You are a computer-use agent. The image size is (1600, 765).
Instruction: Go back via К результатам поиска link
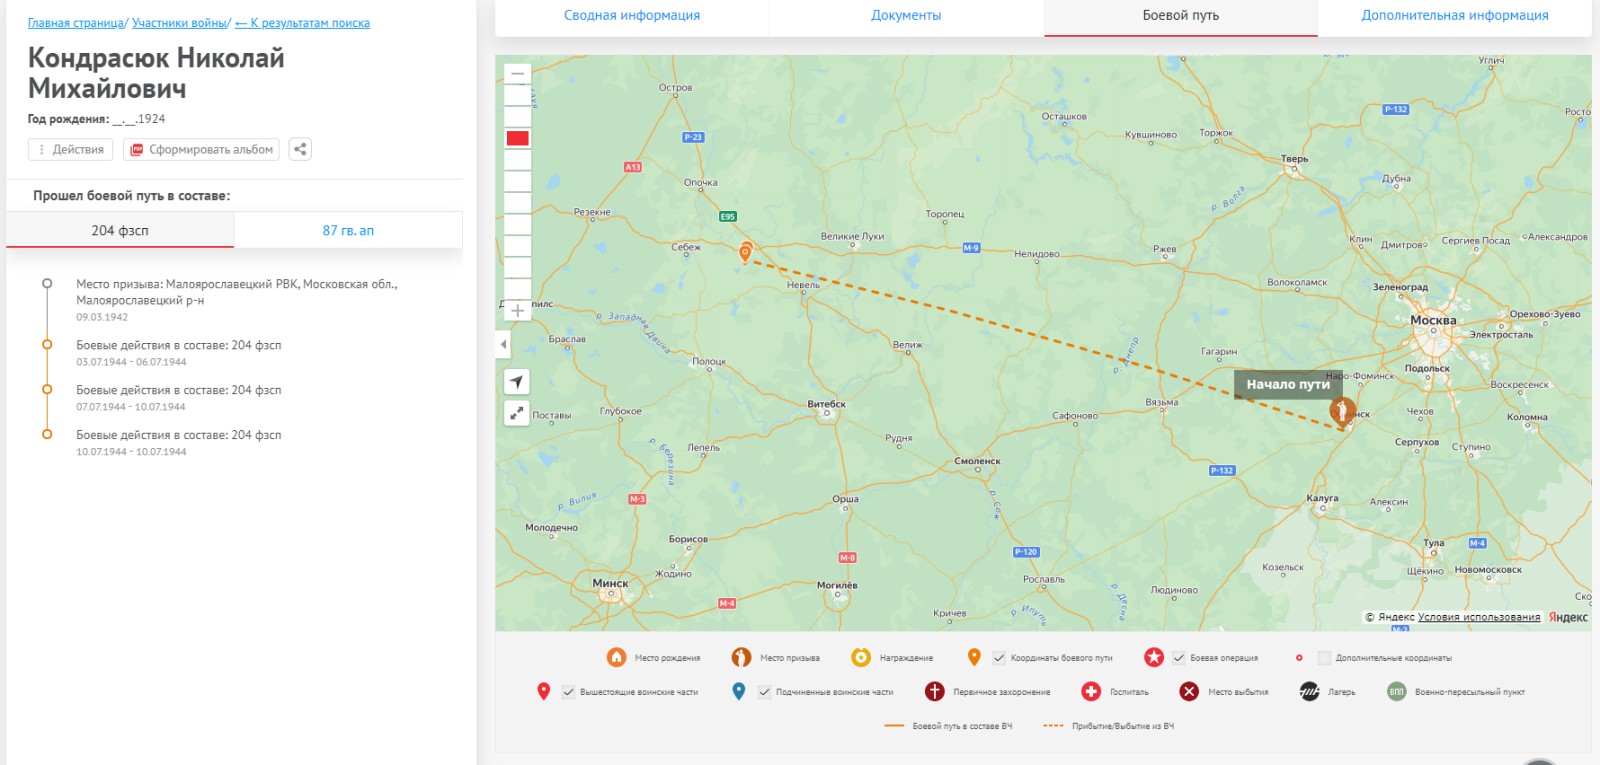pos(302,23)
